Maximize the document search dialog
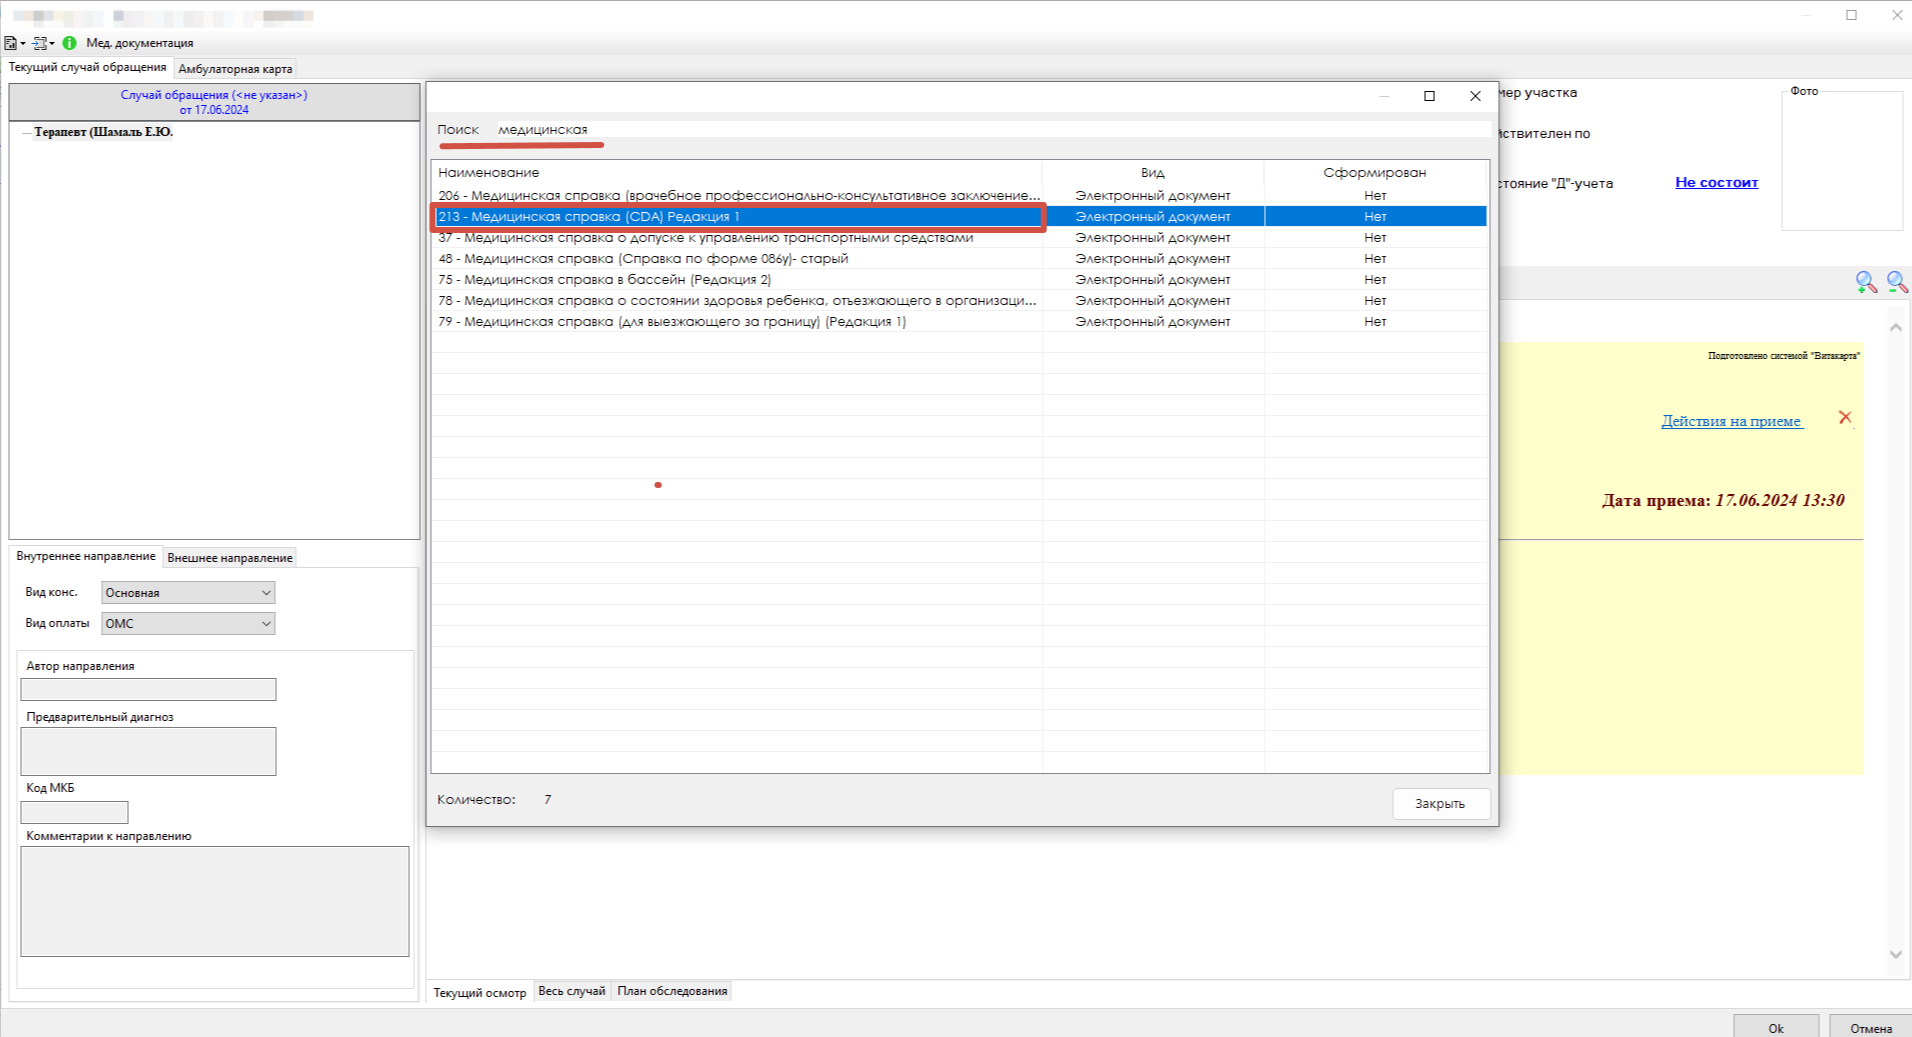This screenshot has height=1037, width=1912. [1429, 96]
